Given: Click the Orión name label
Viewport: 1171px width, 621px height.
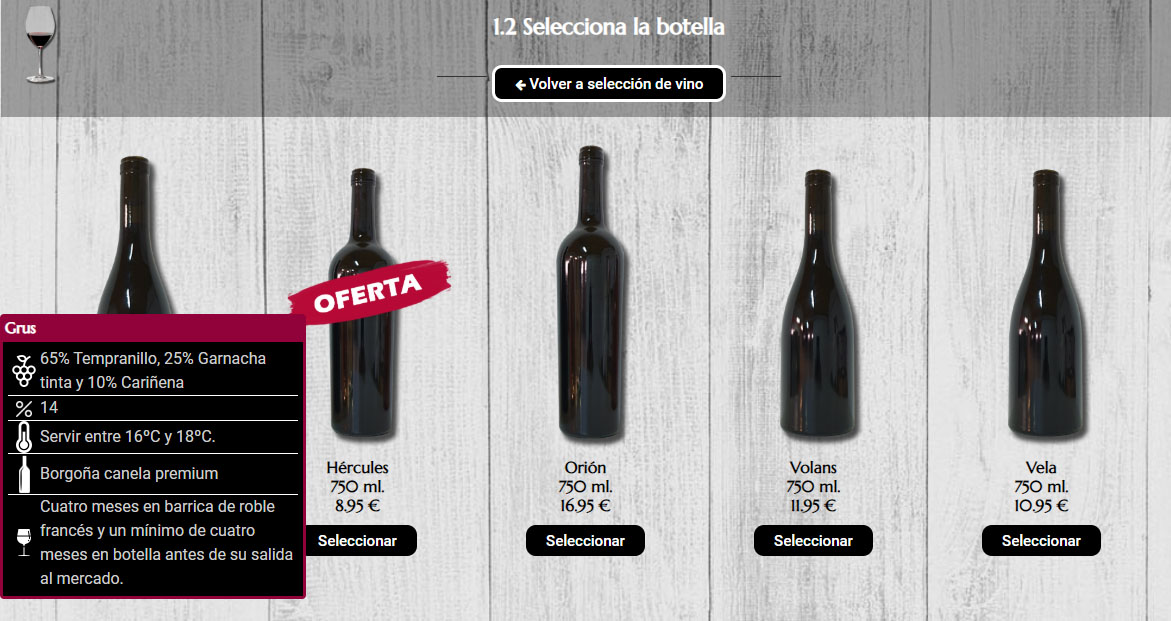Looking at the screenshot, I should tap(585, 468).
